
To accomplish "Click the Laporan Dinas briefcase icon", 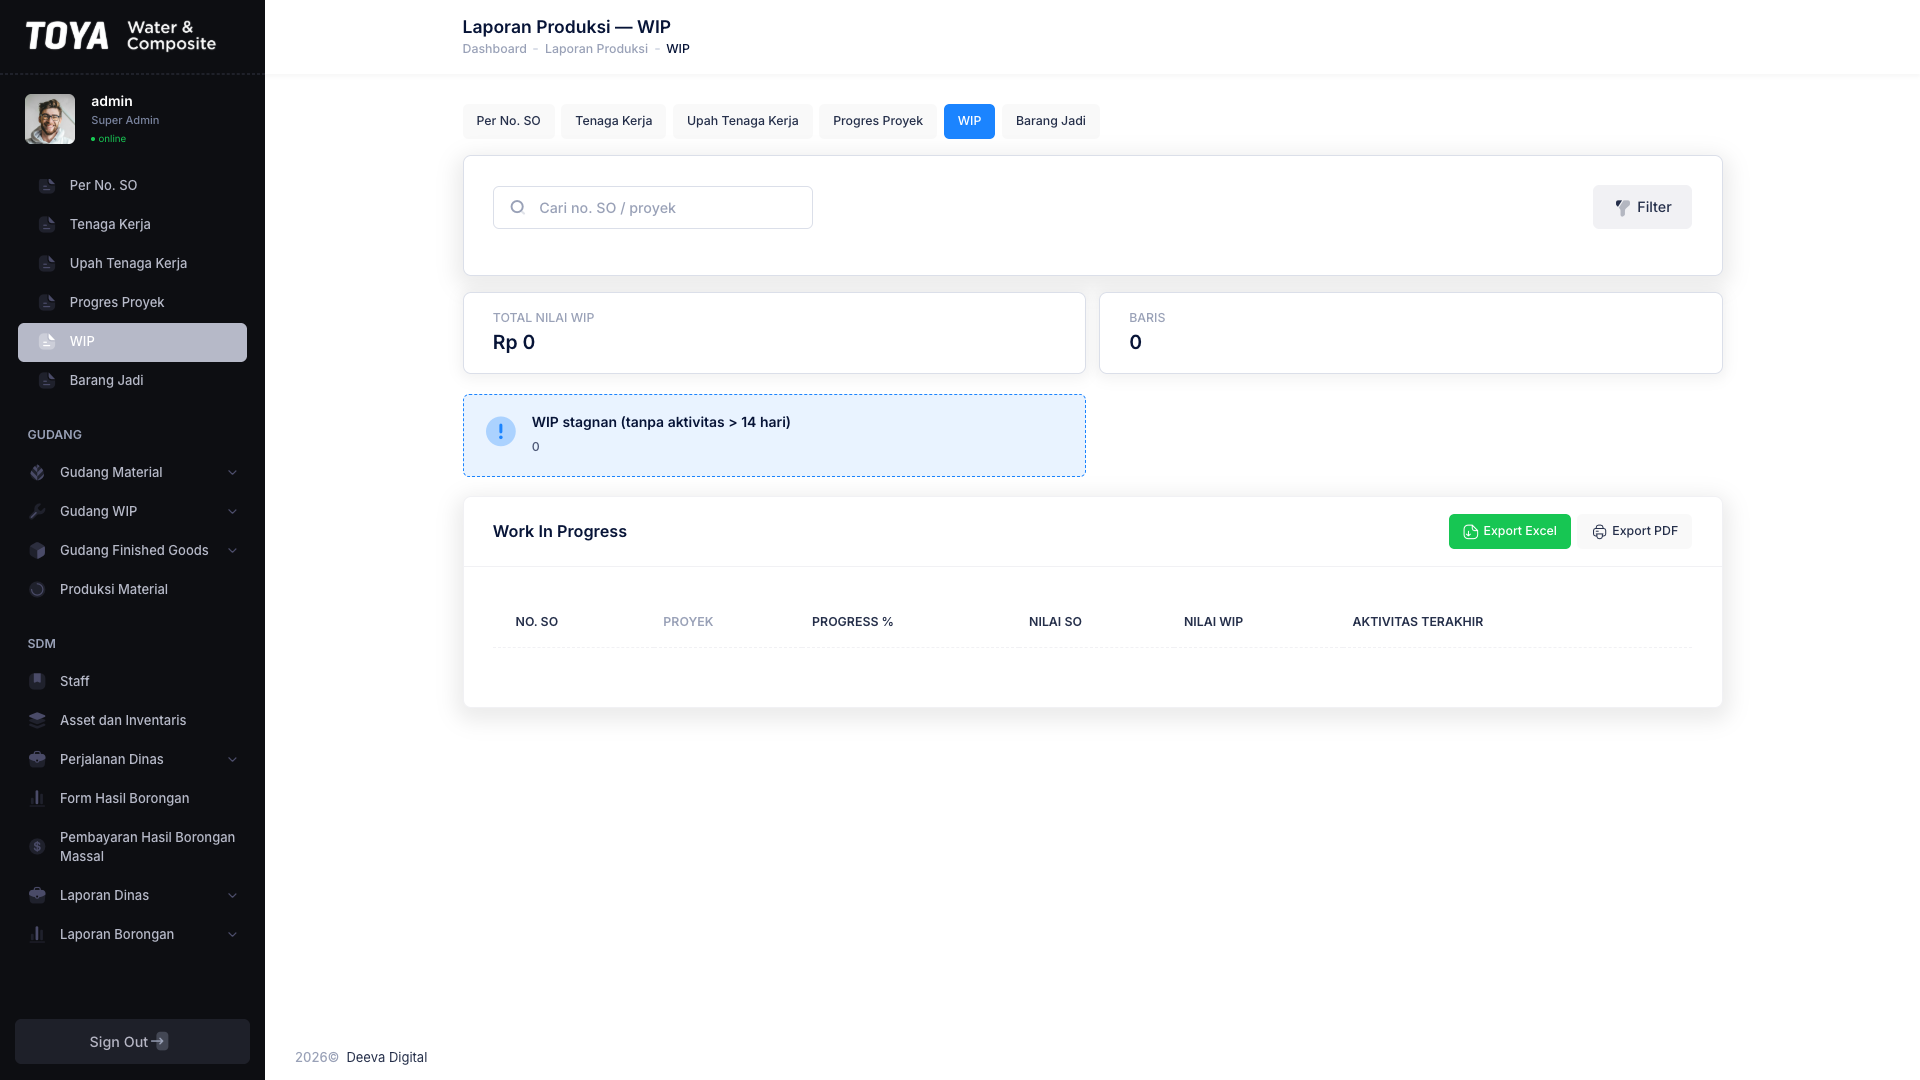I will click(37, 896).
